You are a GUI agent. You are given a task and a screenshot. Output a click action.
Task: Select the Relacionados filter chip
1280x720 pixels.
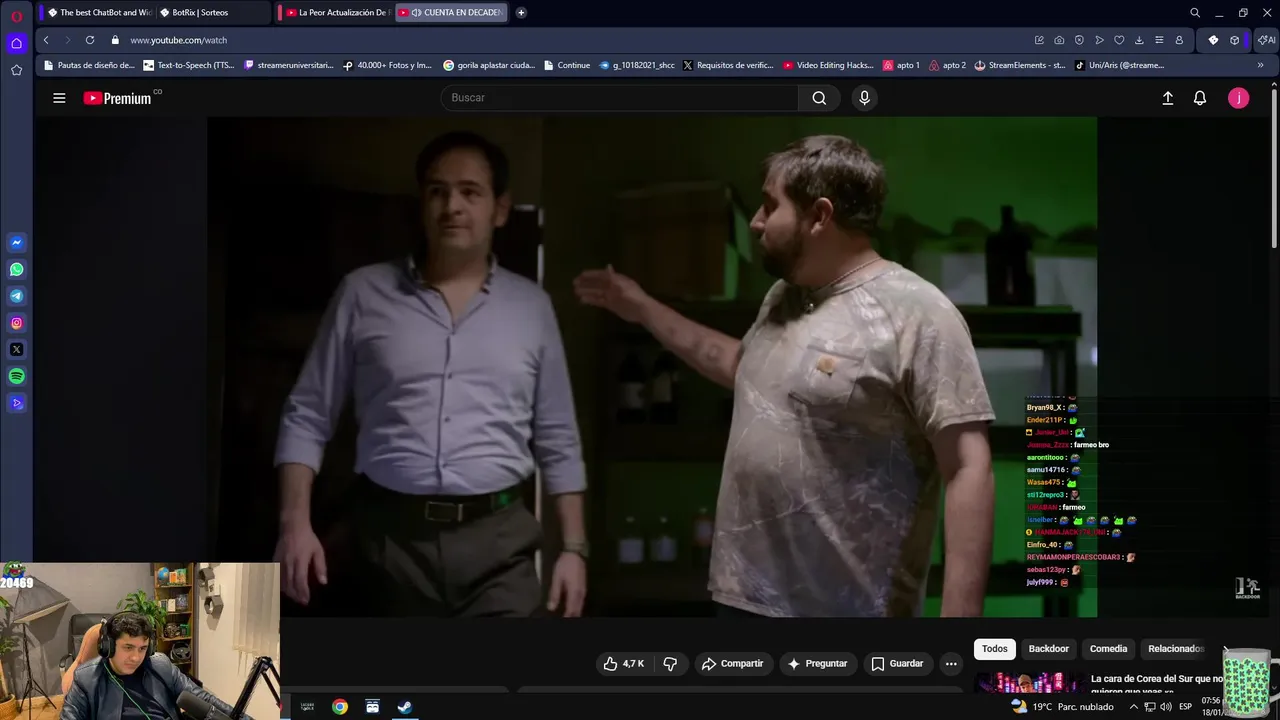pos(1176,649)
